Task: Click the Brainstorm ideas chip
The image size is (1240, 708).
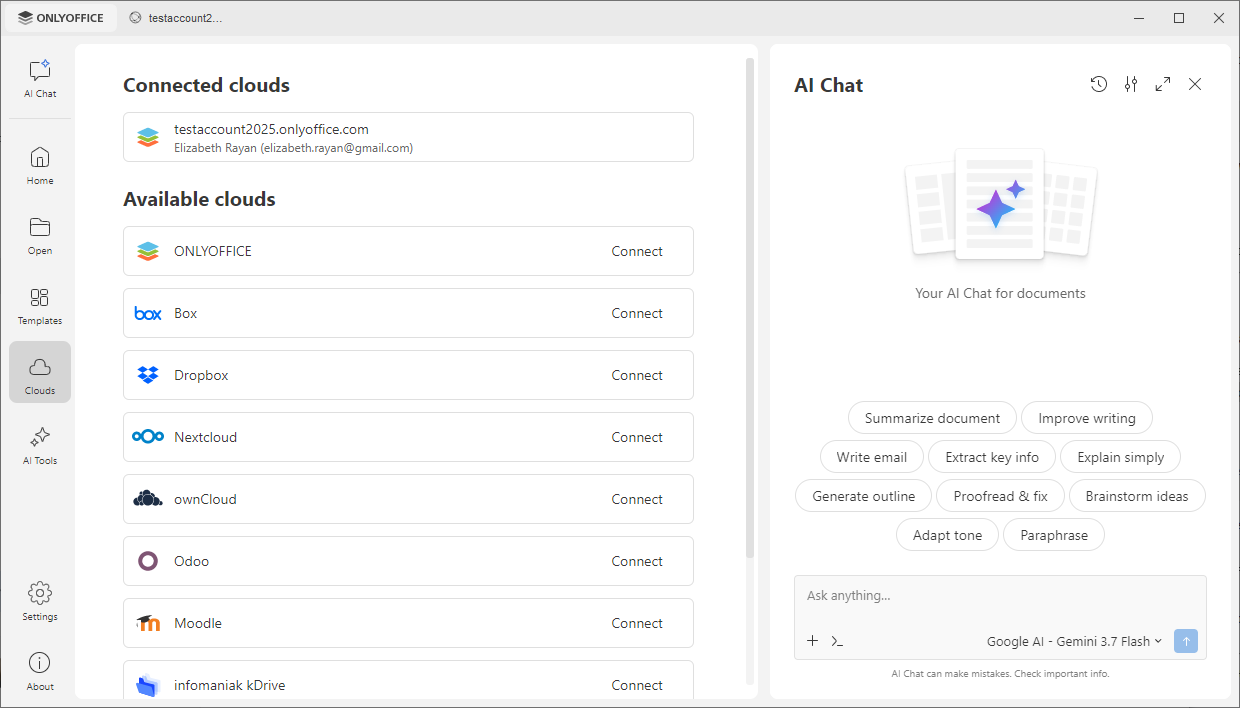Action: (1137, 496)
